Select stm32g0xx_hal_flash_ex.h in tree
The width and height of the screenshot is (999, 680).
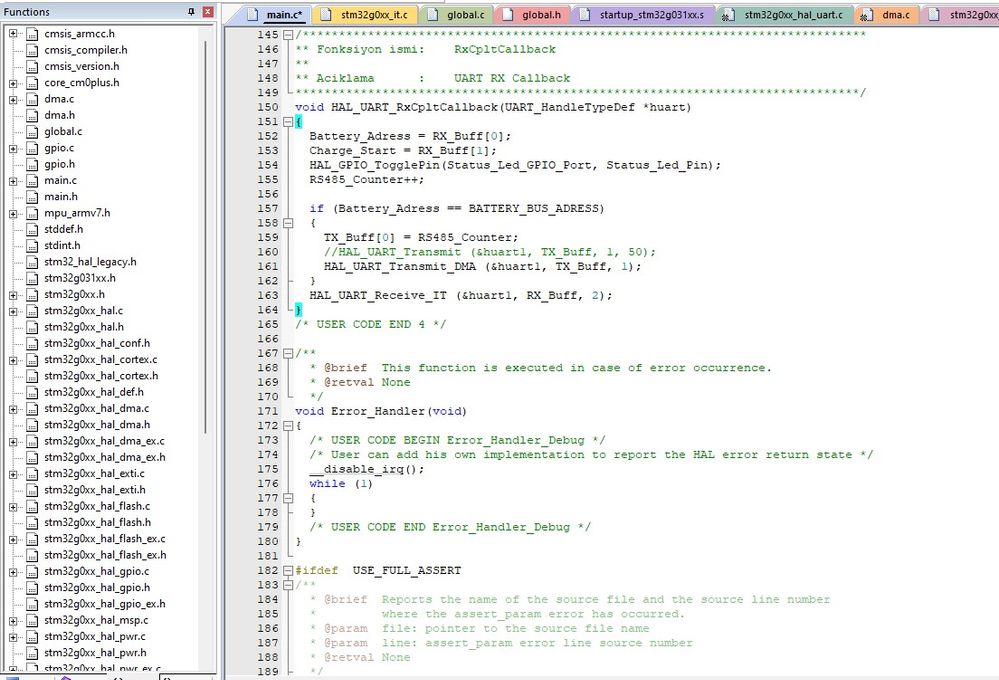(105, 555)
